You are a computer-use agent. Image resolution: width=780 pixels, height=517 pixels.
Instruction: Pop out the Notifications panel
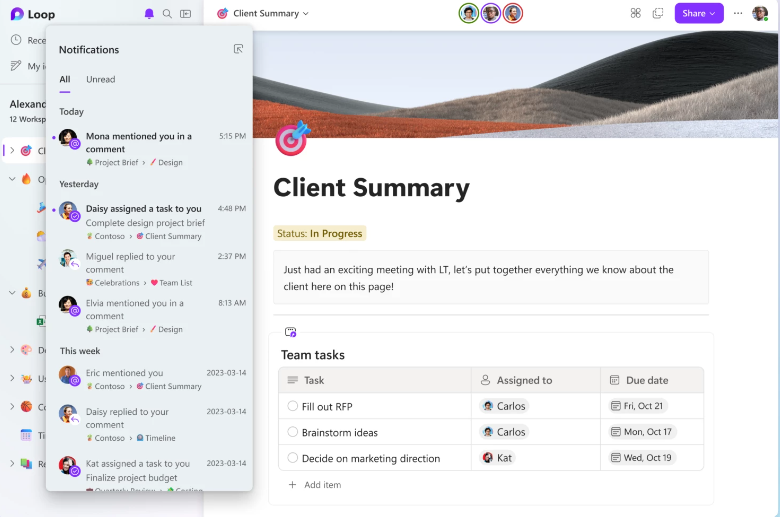tap(238, 49)
